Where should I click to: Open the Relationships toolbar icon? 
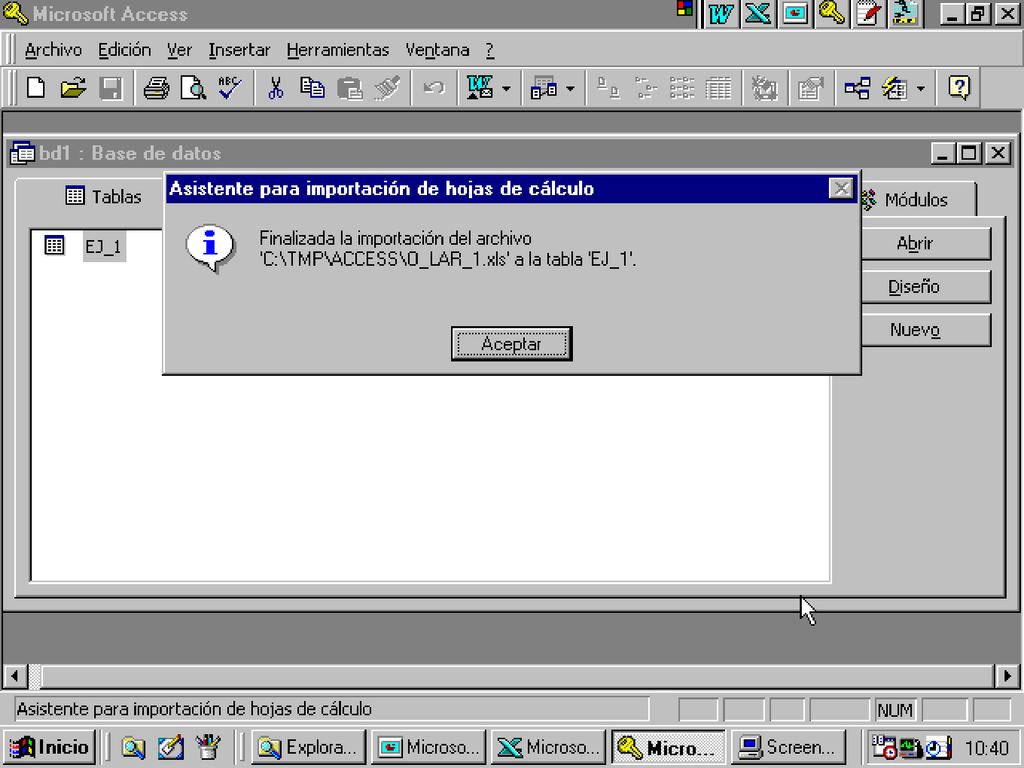[x=857, y=88]
